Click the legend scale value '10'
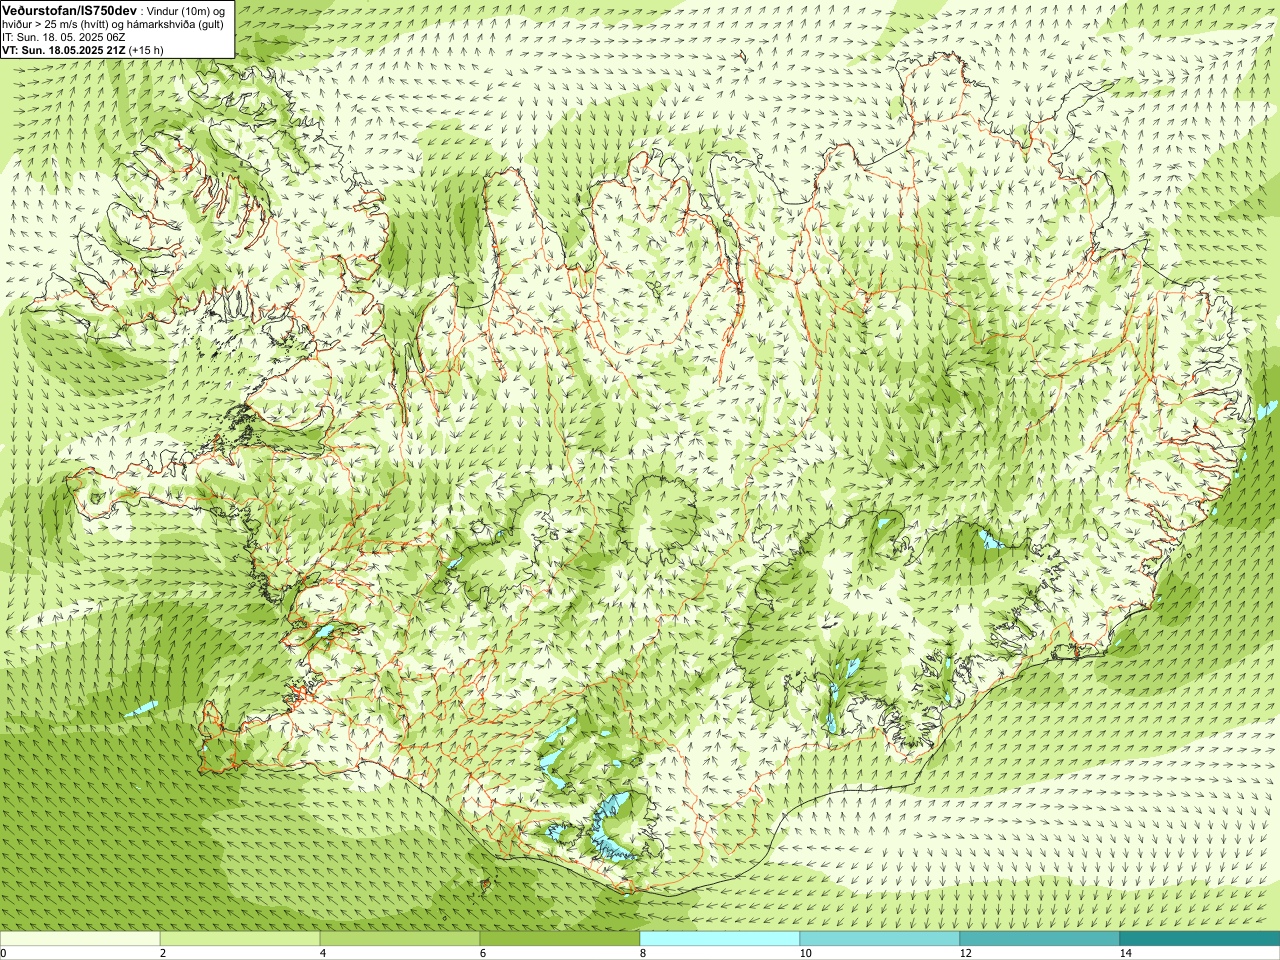This screenshot has height=960, width=1280. 805,953
